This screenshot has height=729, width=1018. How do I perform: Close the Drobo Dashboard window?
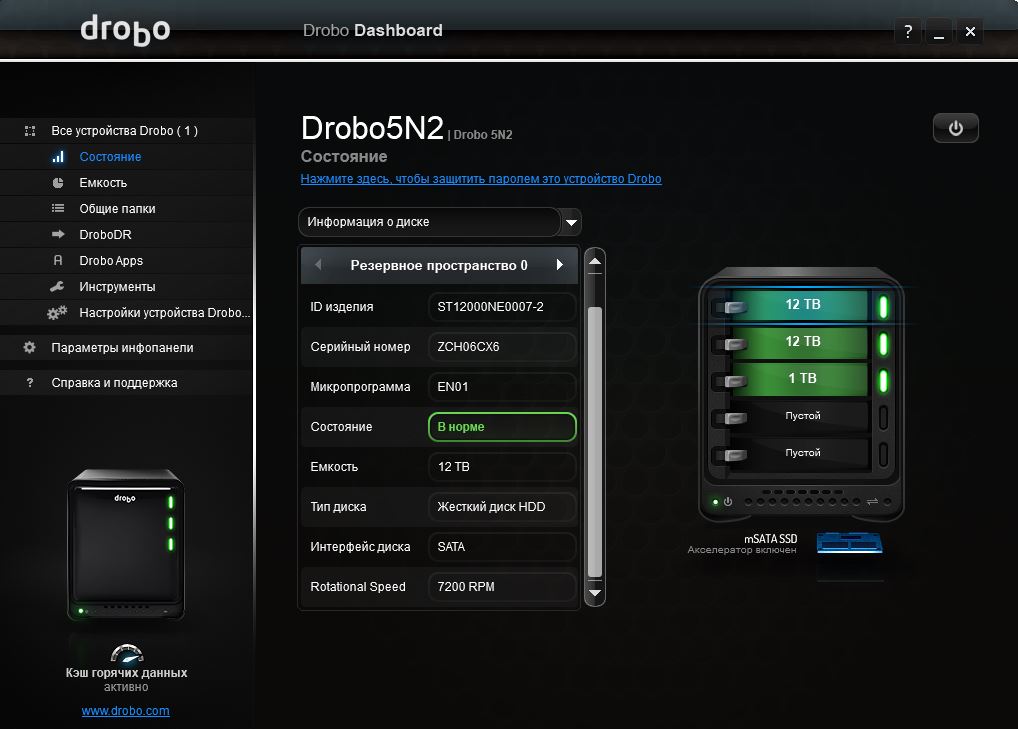tap(970, 31)
